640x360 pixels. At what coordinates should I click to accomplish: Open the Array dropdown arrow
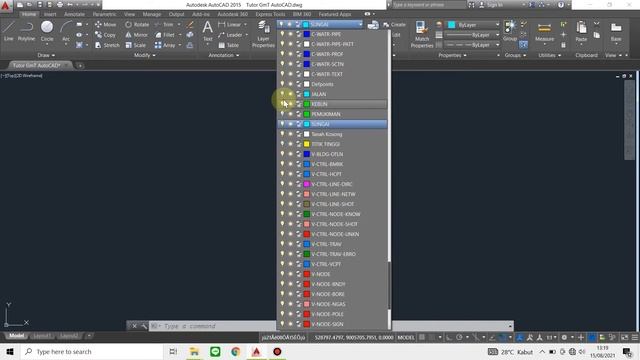[180, 45]
